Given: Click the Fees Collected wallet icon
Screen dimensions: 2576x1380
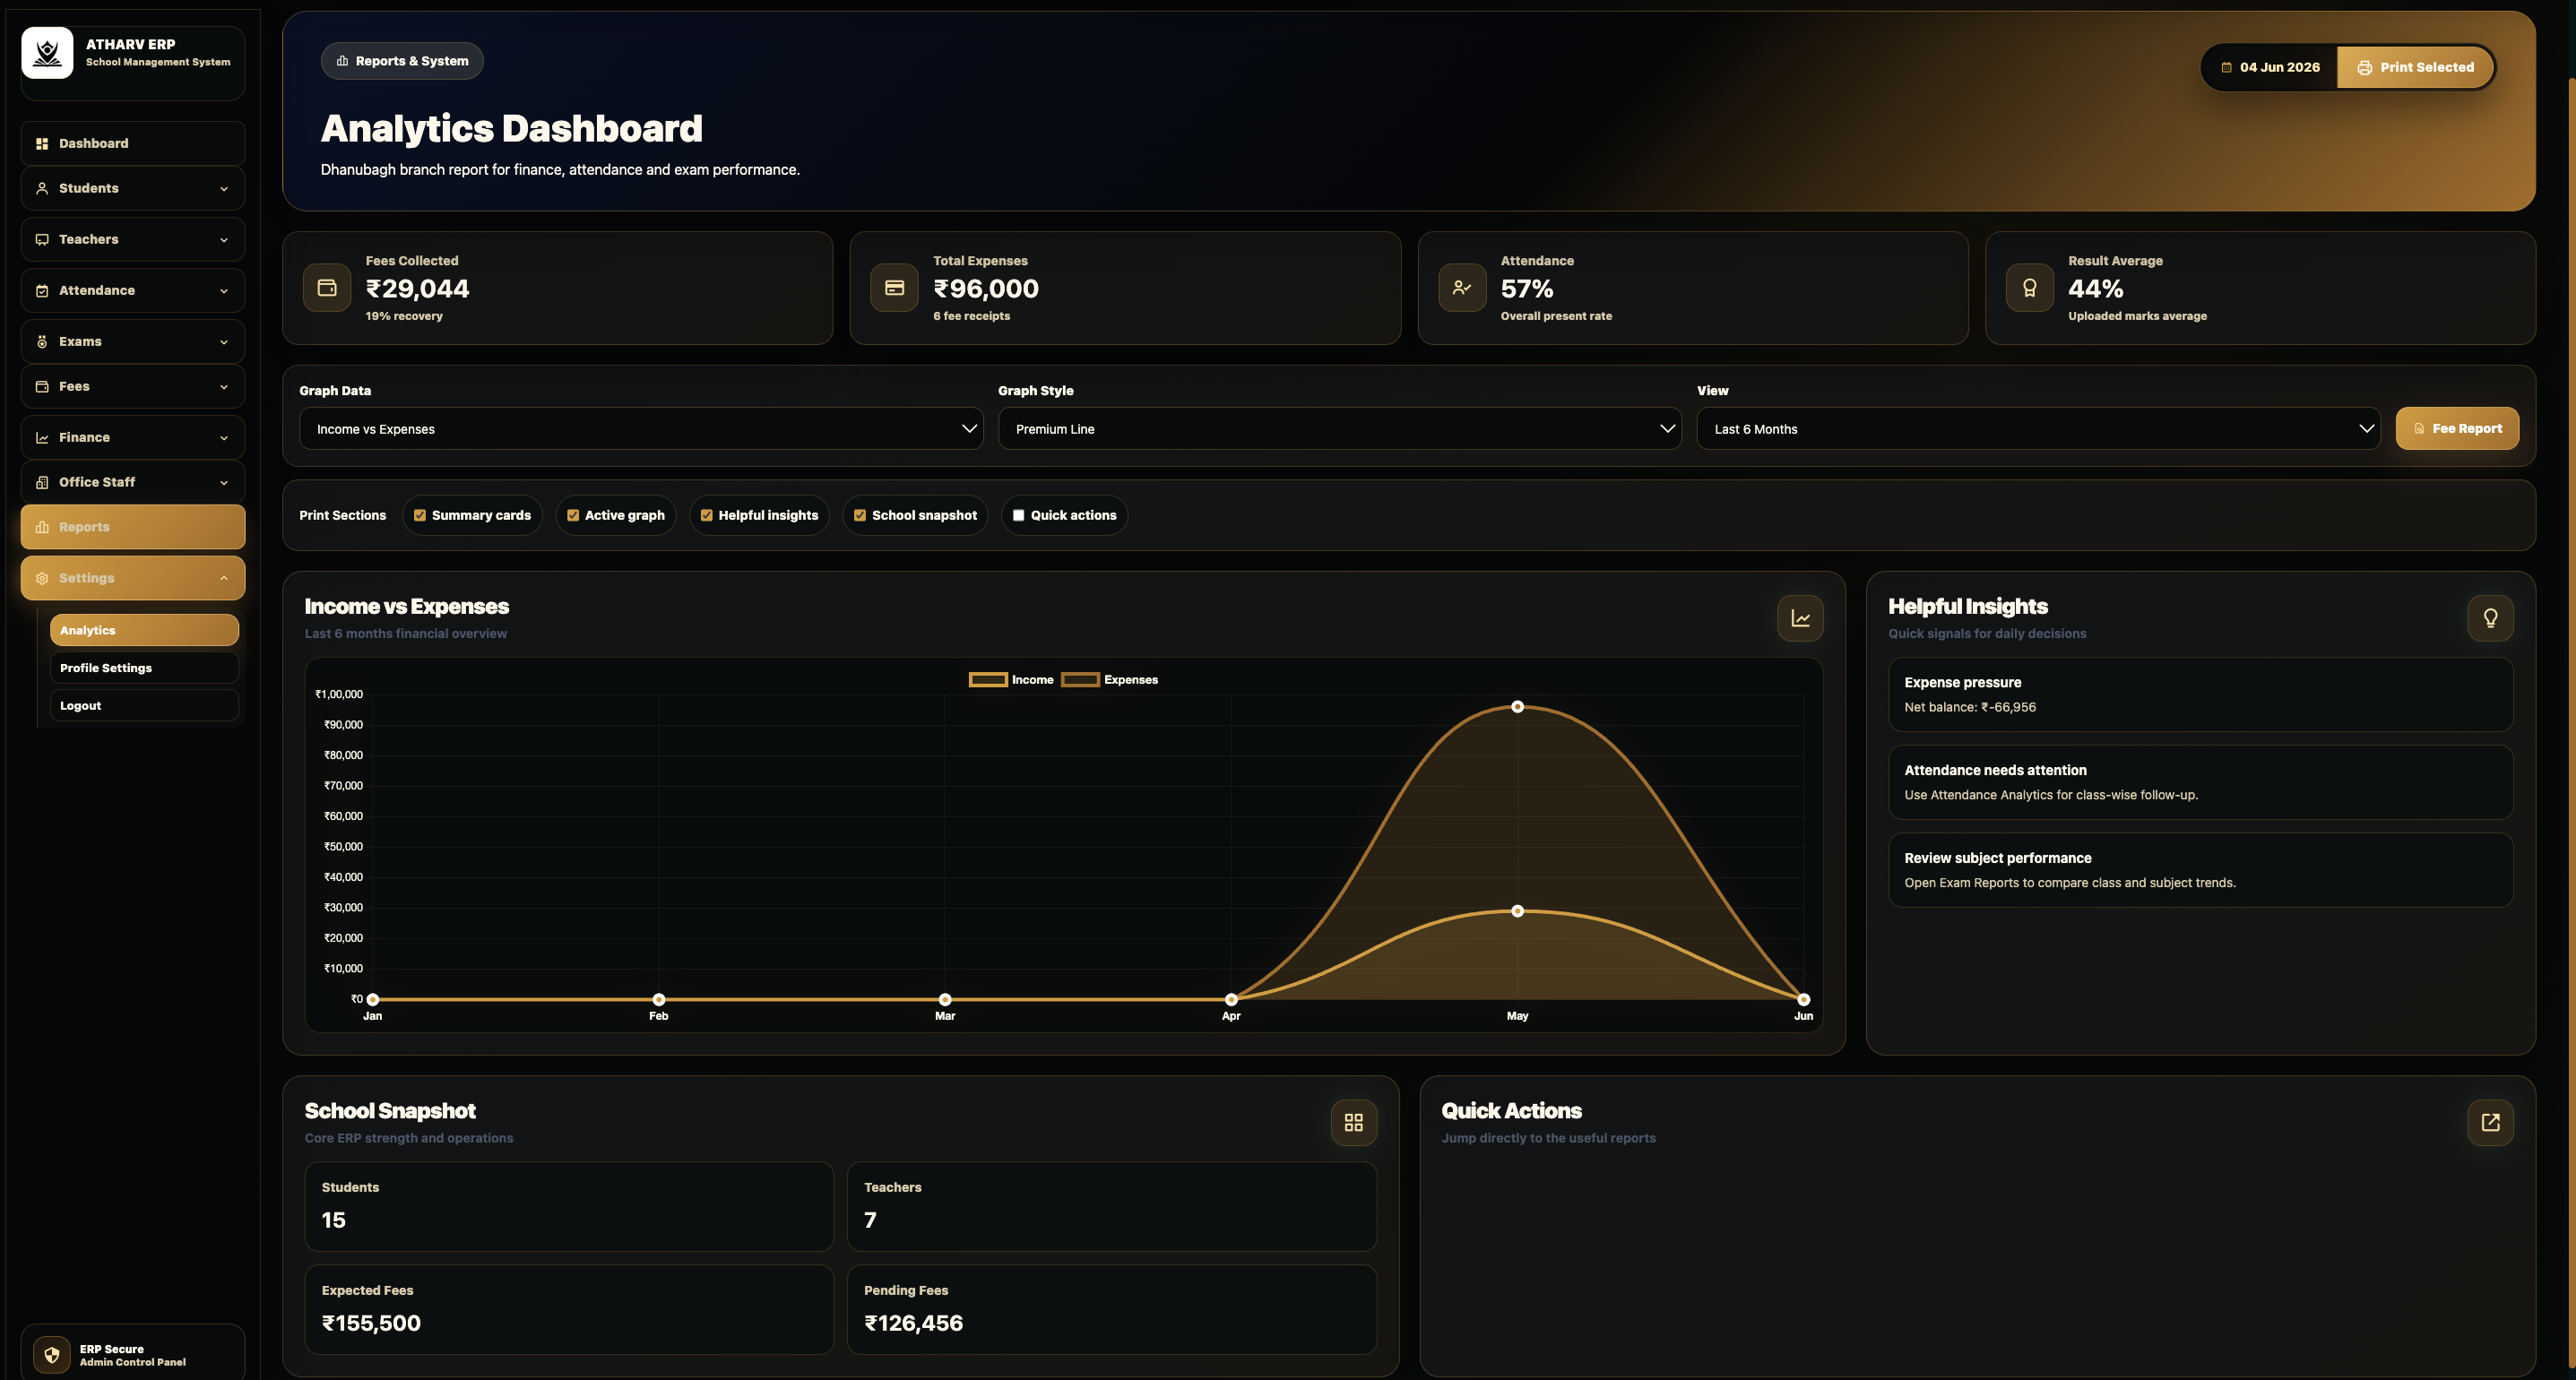Looking at the screenshot, I should 327,288.
